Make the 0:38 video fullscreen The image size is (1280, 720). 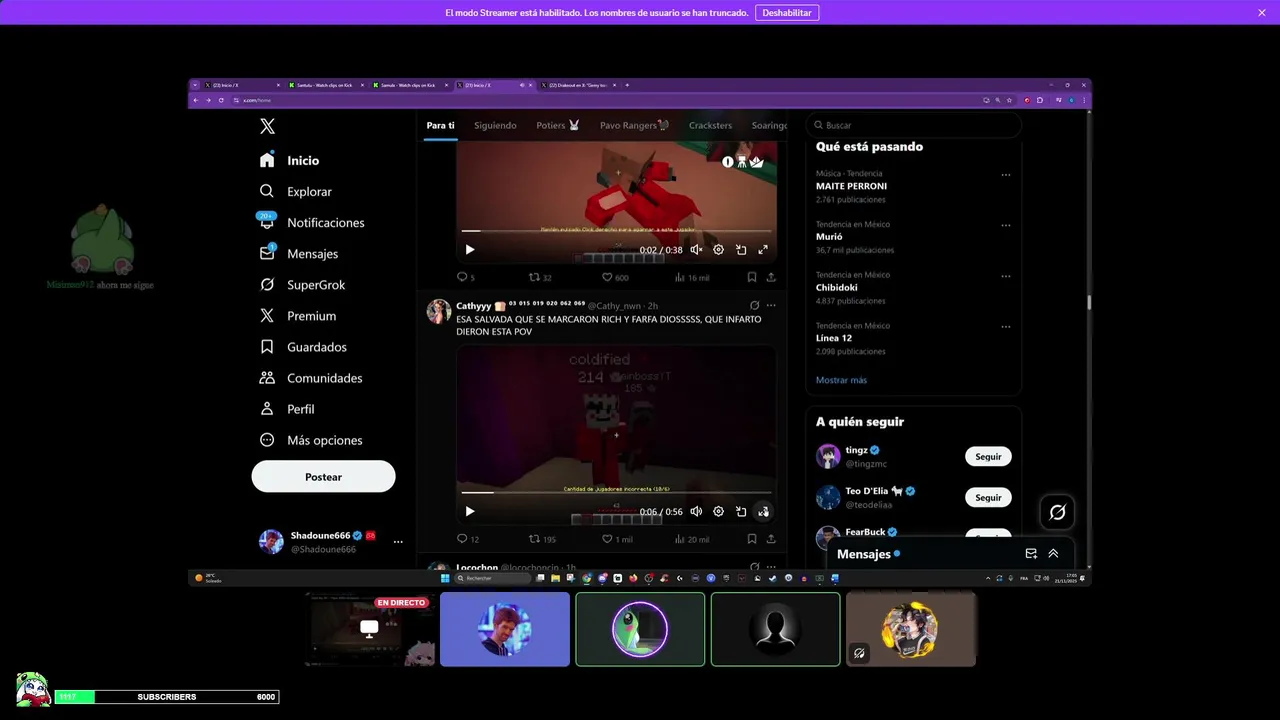coord(763,250)
